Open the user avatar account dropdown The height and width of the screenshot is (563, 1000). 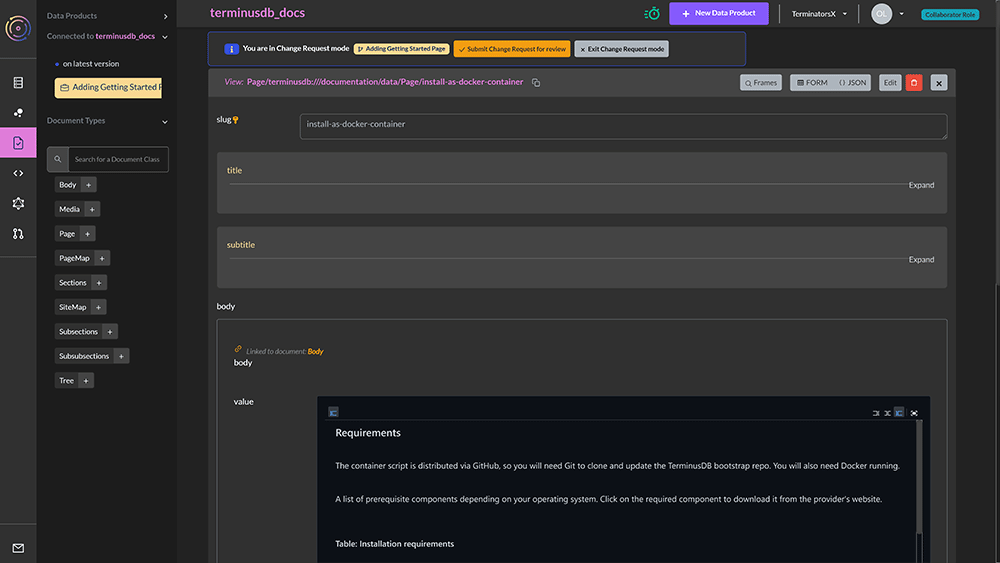(888, 14)
